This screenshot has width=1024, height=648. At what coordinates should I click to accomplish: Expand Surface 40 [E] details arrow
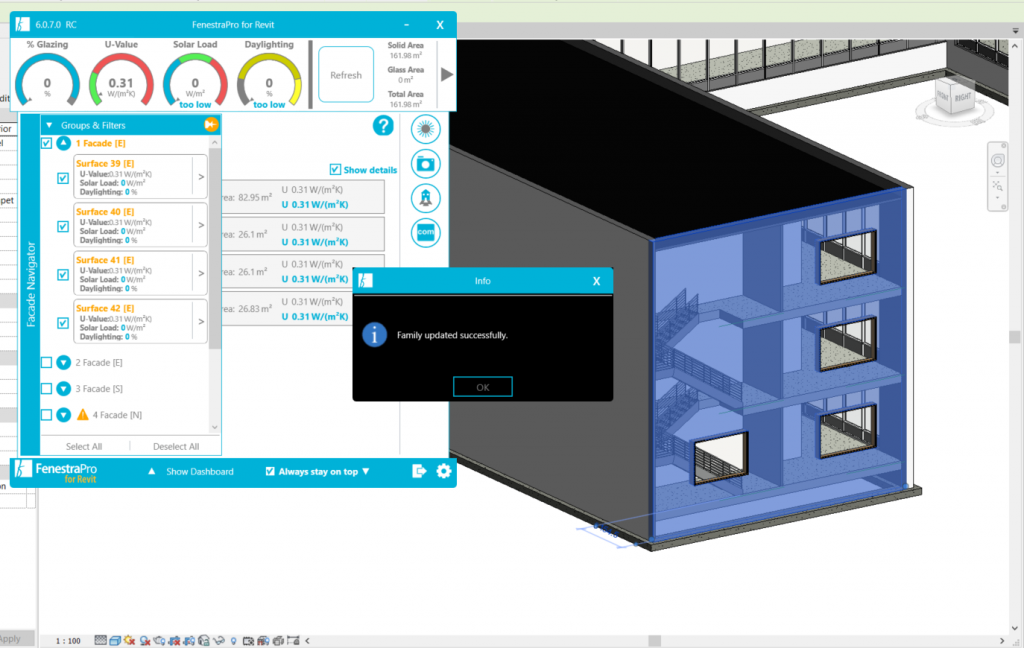201,225
